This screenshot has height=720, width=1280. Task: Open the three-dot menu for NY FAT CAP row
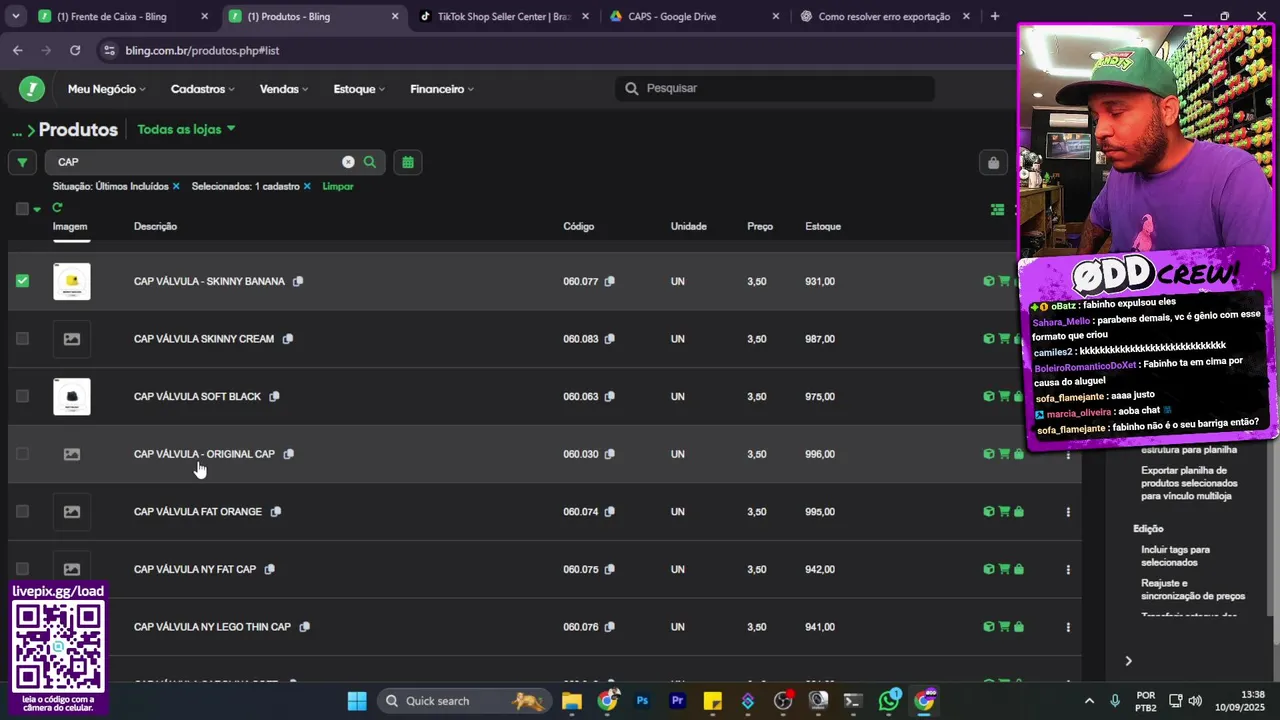[1068, 569]
